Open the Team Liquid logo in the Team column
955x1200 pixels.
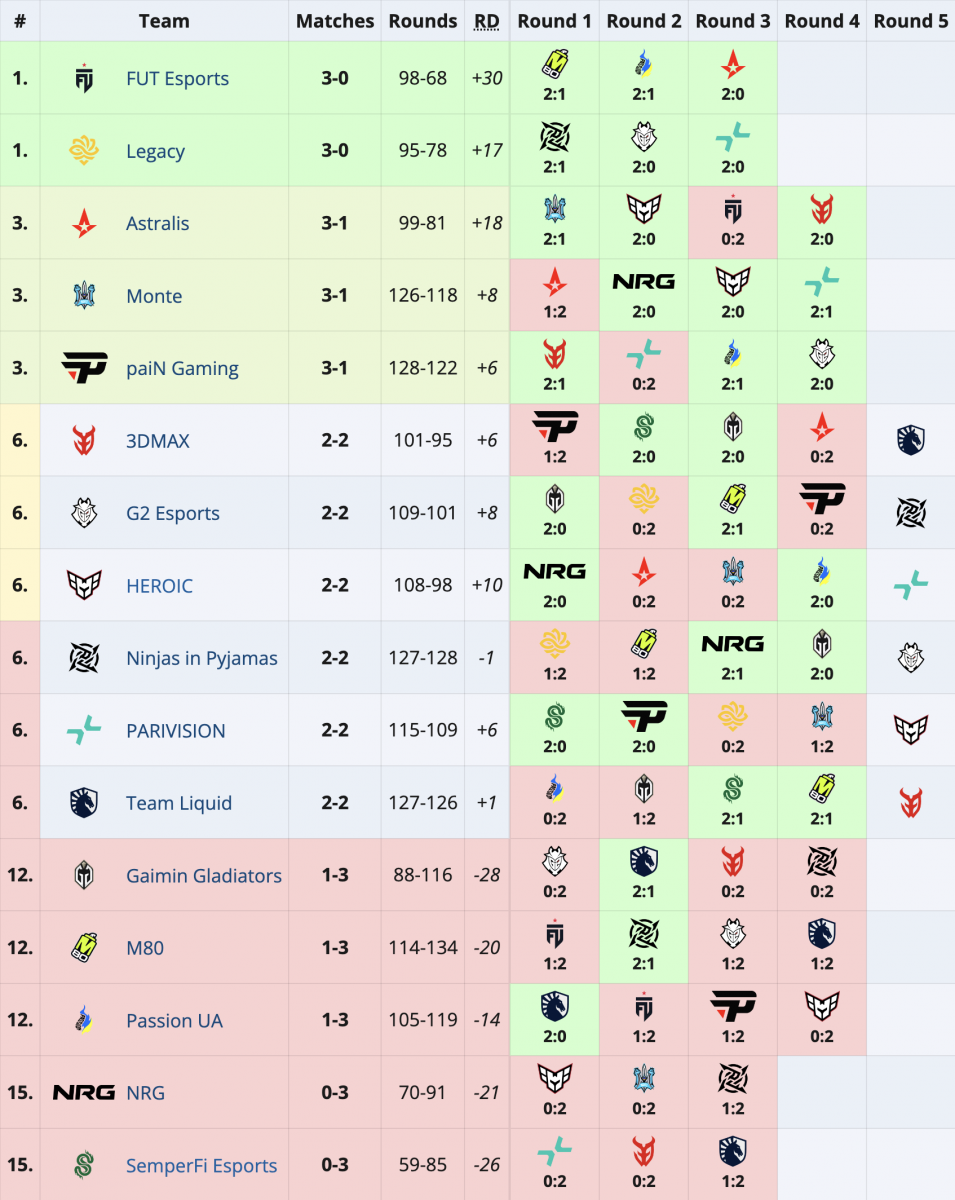[84, 803]
